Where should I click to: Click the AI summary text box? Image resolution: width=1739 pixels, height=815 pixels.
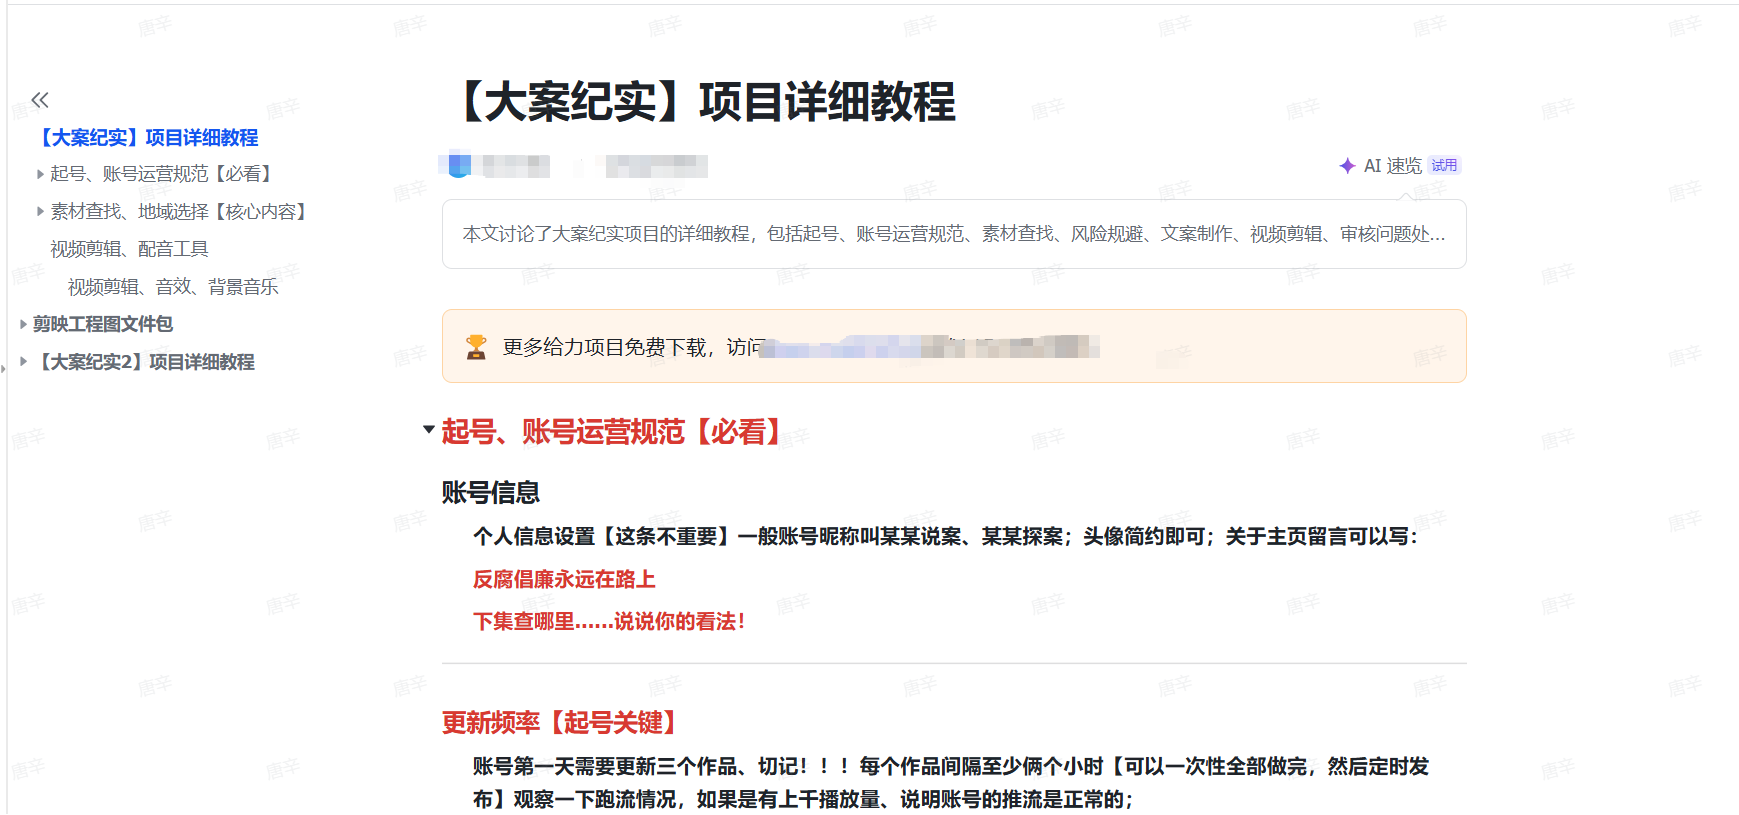click(953, 234)
